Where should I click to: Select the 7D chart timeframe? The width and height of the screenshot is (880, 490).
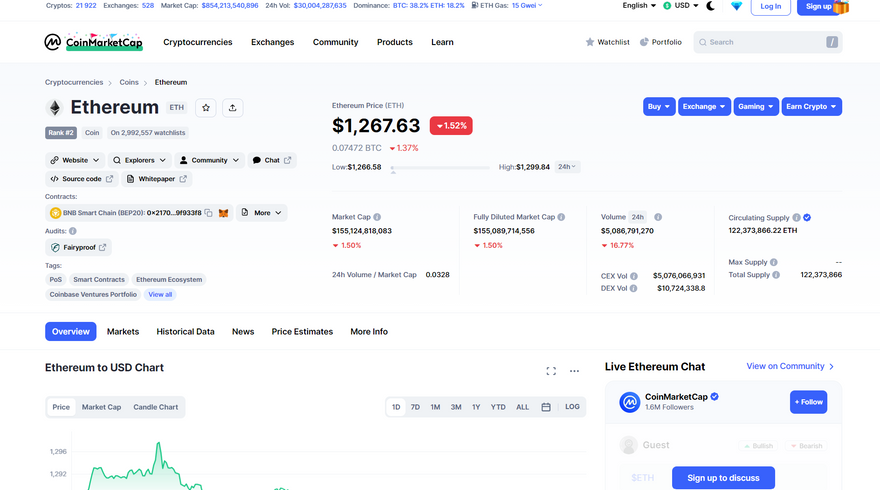pos(415,407)
